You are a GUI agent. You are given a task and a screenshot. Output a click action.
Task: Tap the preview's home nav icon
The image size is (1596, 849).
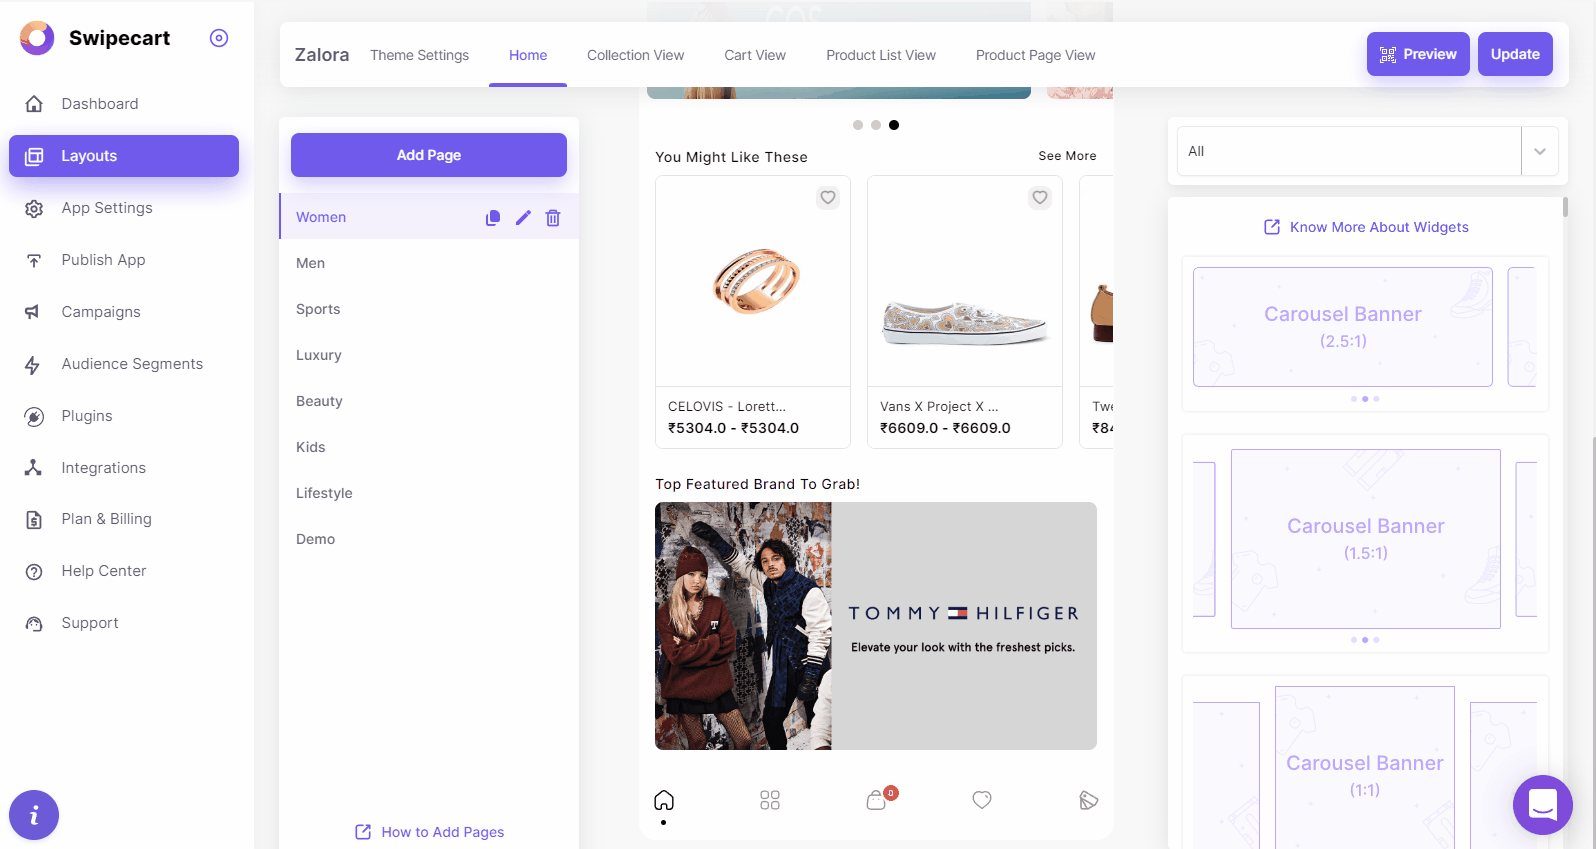pyautogui.click(x=664, y=800)
